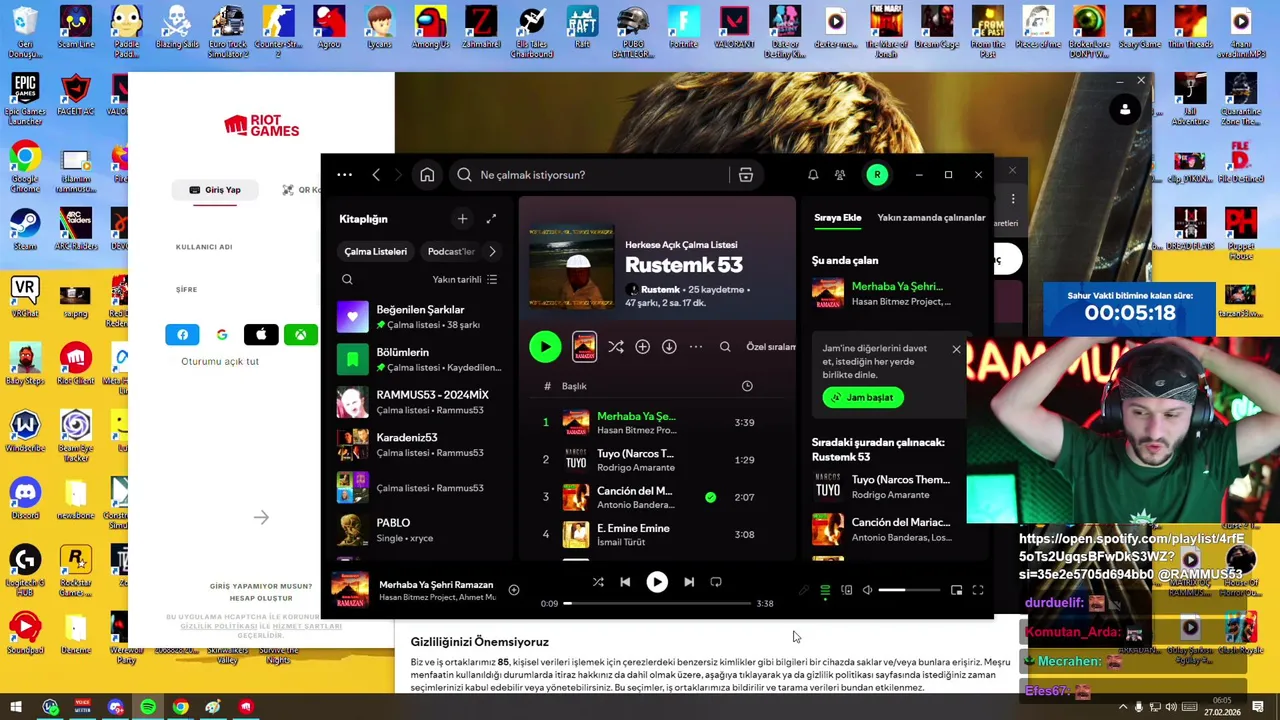Open the Spotify profile avatar menu

pos(877,175)
